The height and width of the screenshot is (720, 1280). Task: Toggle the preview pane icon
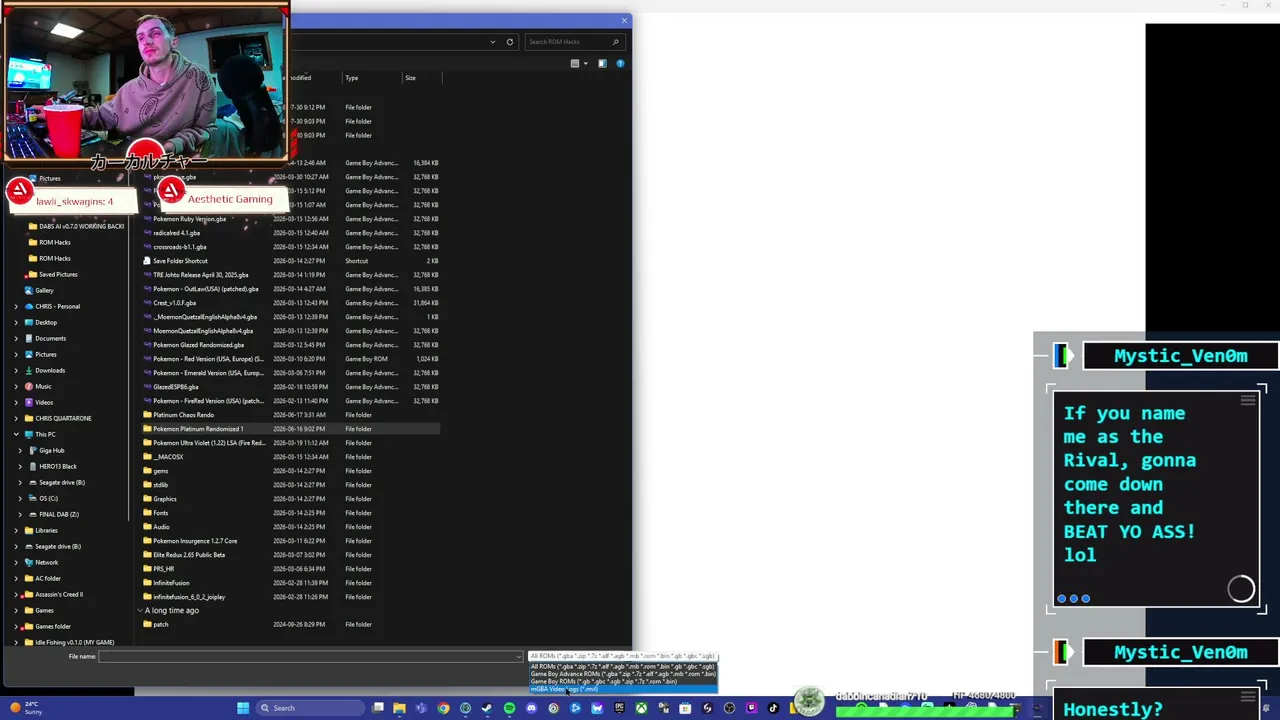click(602, 64)
